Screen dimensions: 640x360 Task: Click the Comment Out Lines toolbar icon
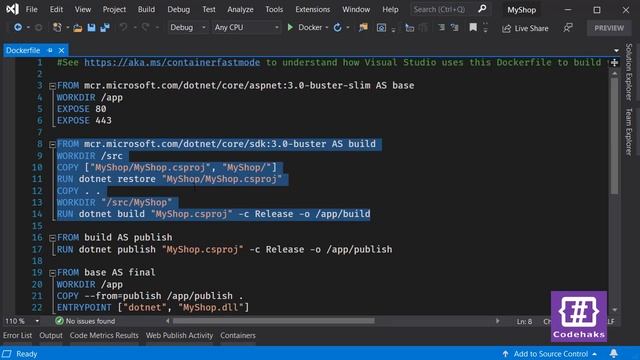(x=441, y=27)
